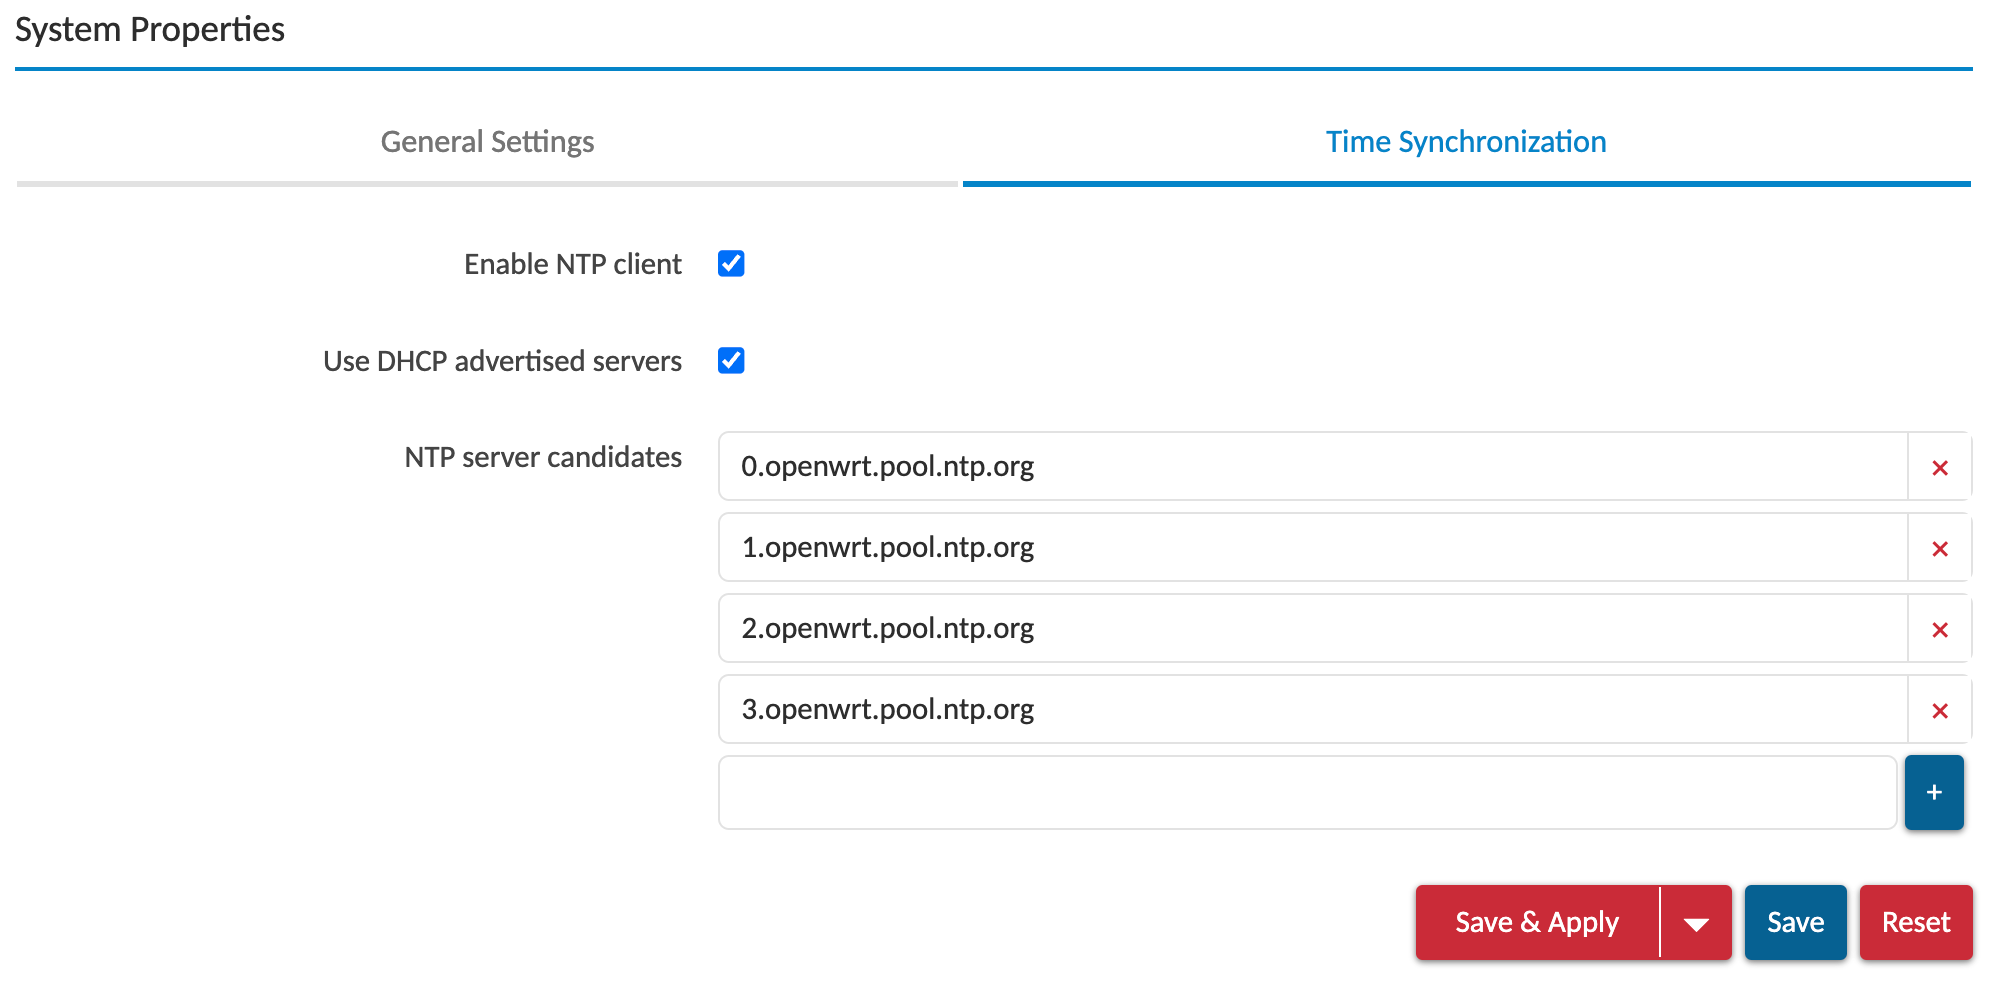
Task: Click the empty new NTP server field
Action: (1307, 792)
